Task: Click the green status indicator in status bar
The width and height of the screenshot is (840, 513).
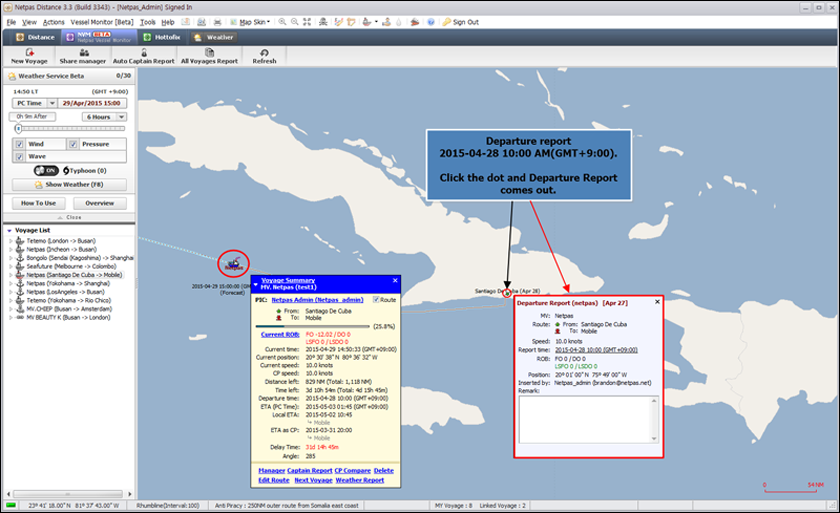Action: 11,505
